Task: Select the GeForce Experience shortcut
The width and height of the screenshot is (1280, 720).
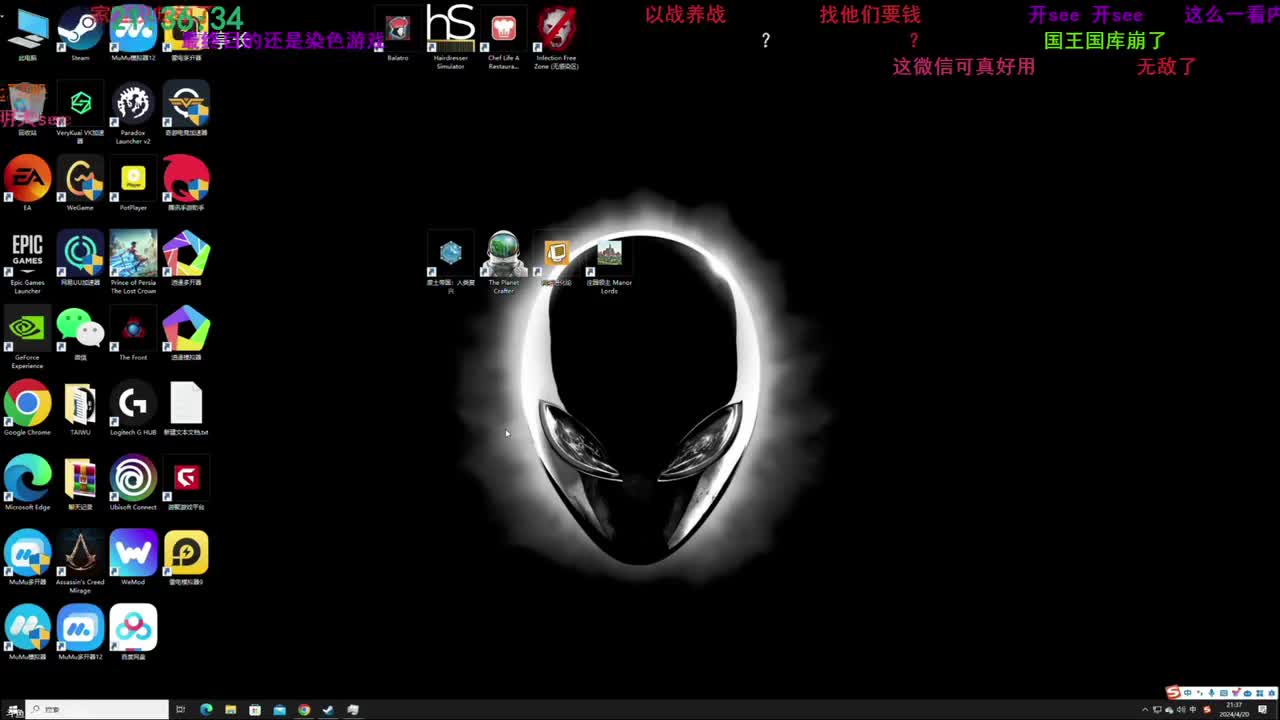Action: tap(27, 338)
